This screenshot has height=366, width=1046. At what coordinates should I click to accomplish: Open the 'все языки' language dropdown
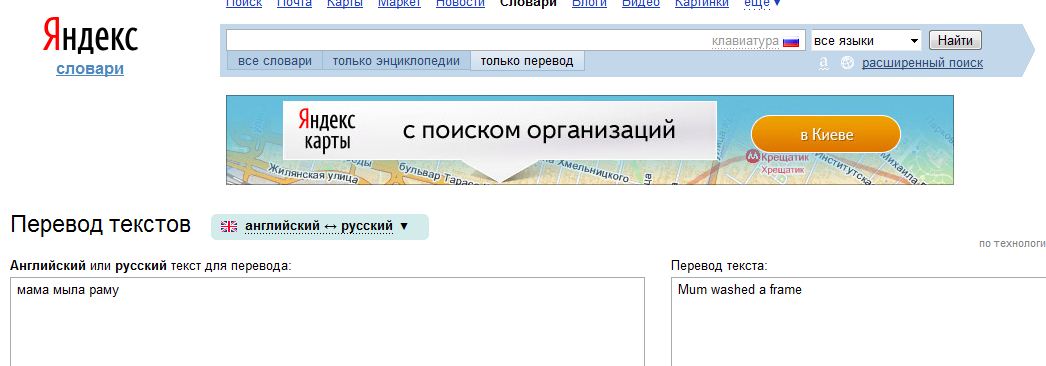pos(866,41)
